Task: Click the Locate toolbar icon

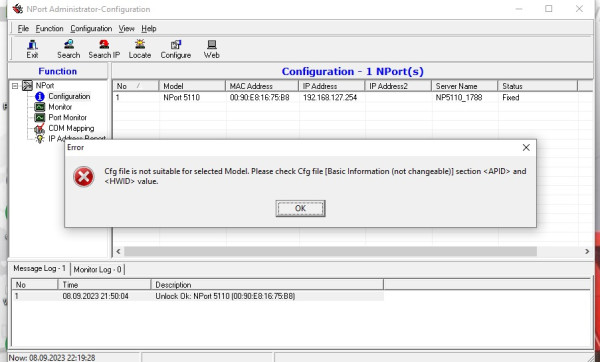Action: click(x=140, y=49)
